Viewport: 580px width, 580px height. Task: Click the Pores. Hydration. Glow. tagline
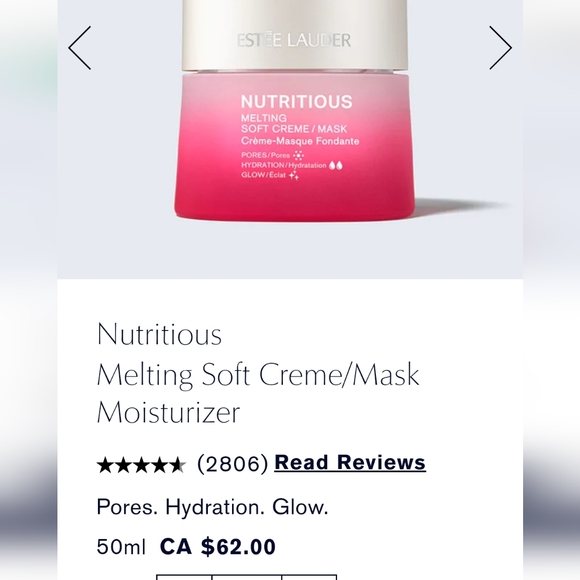click(x=212, y=507)
